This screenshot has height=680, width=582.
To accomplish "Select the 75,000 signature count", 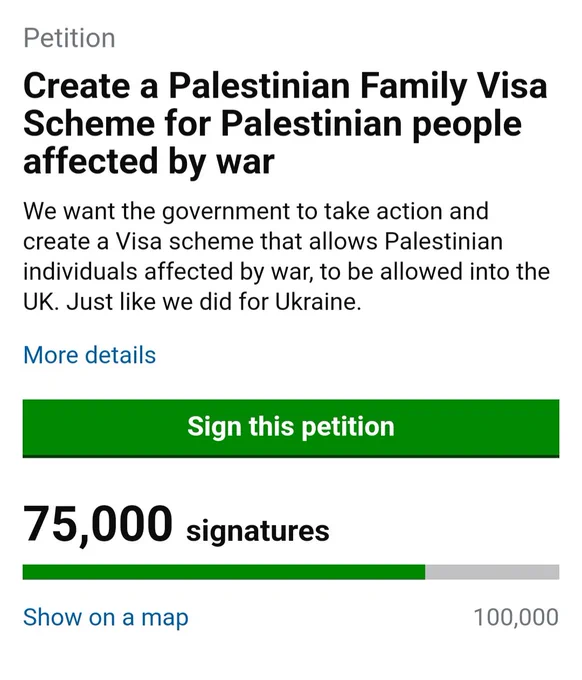I will [98, 525].
